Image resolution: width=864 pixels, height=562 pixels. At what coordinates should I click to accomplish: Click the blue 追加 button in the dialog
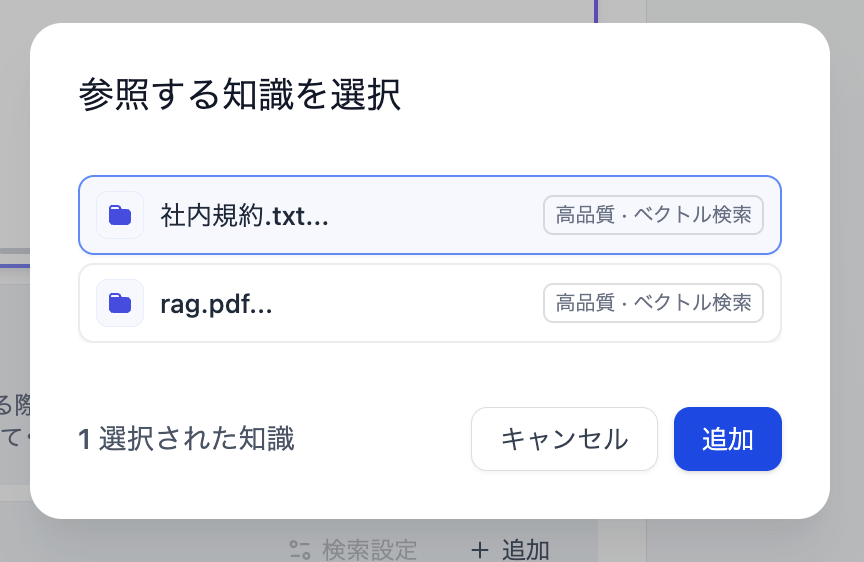(727, 439)
